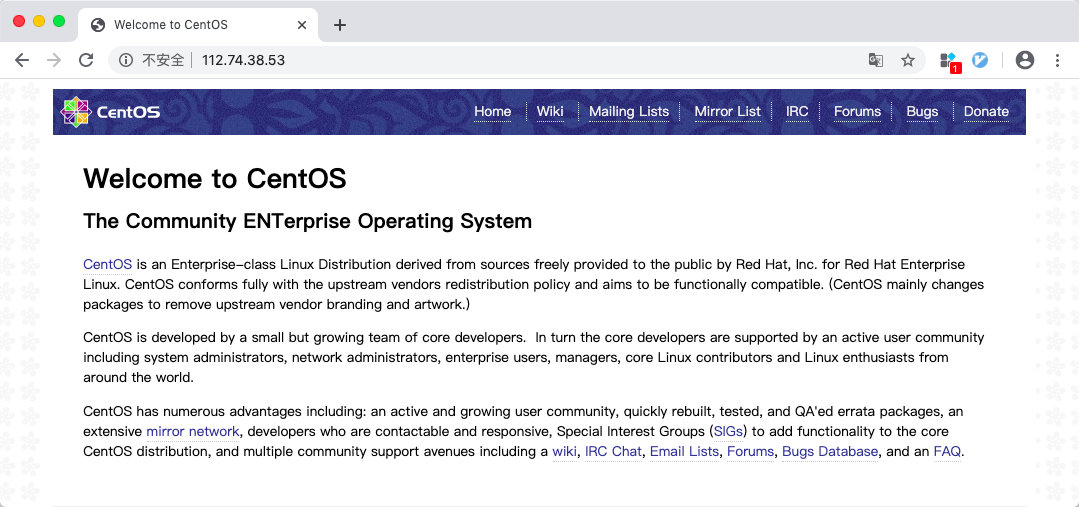Click the Welcome to CentOS heading

[x=215, y=179]
